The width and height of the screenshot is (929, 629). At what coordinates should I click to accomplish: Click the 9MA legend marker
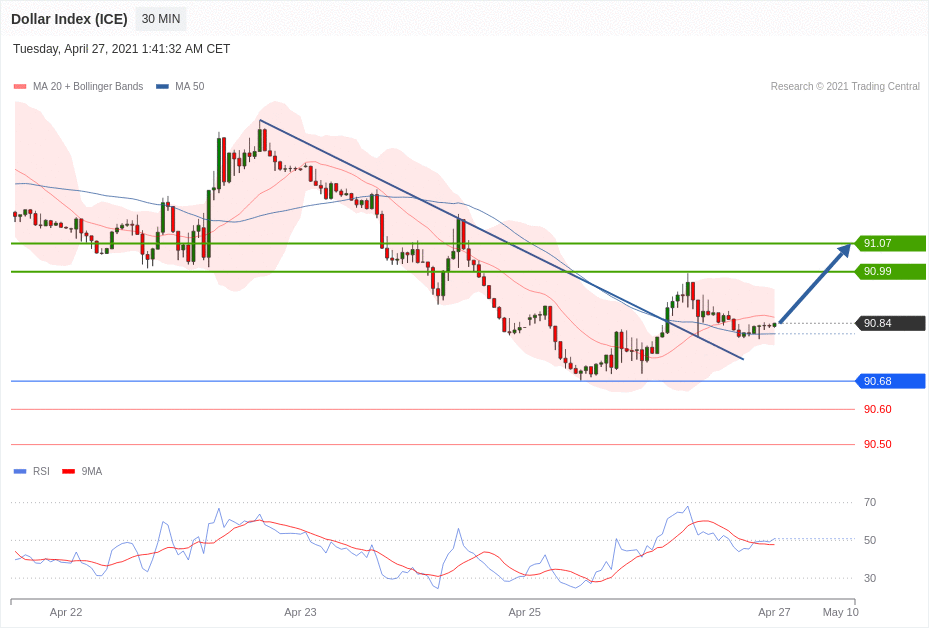coord(68,471)
